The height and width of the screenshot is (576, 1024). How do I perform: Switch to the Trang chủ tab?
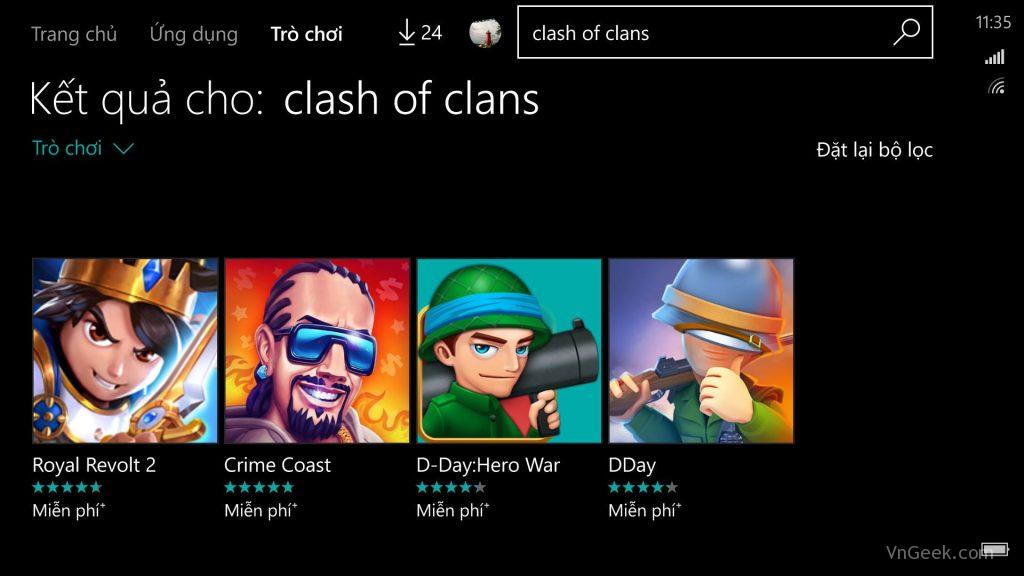[74, 33]
